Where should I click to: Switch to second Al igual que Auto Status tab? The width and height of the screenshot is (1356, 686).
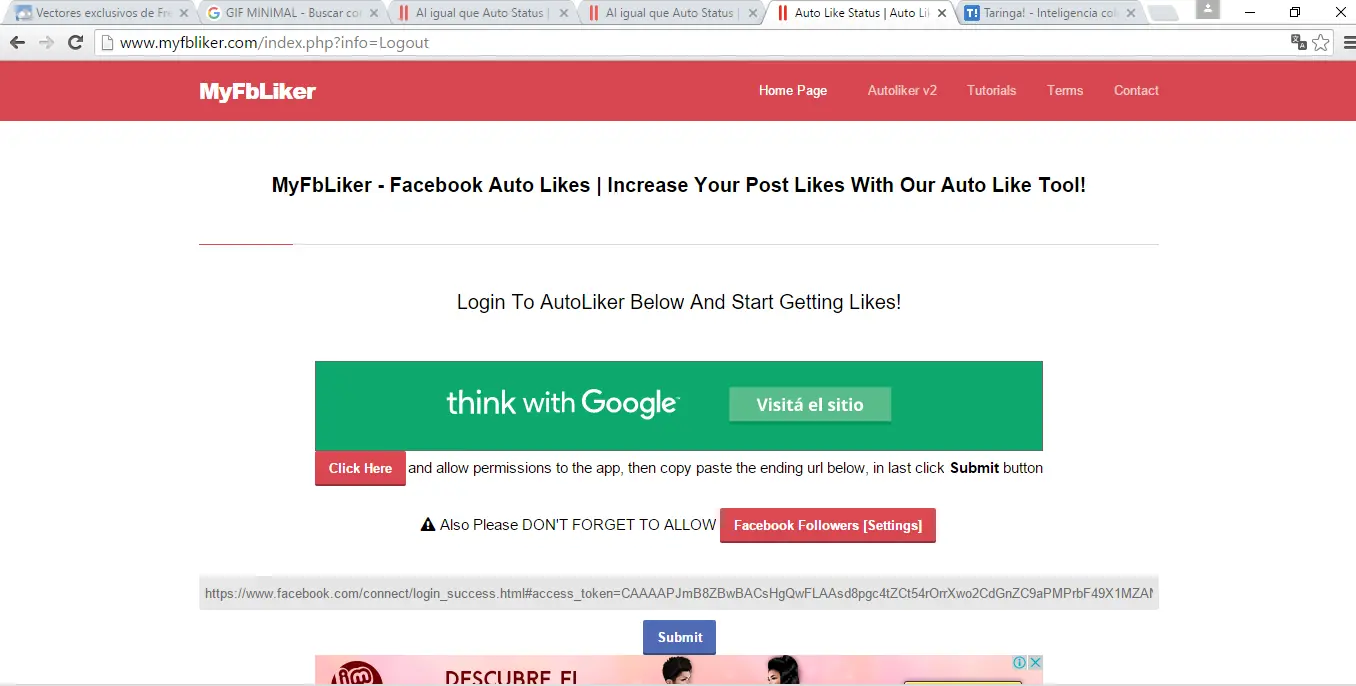670,14
